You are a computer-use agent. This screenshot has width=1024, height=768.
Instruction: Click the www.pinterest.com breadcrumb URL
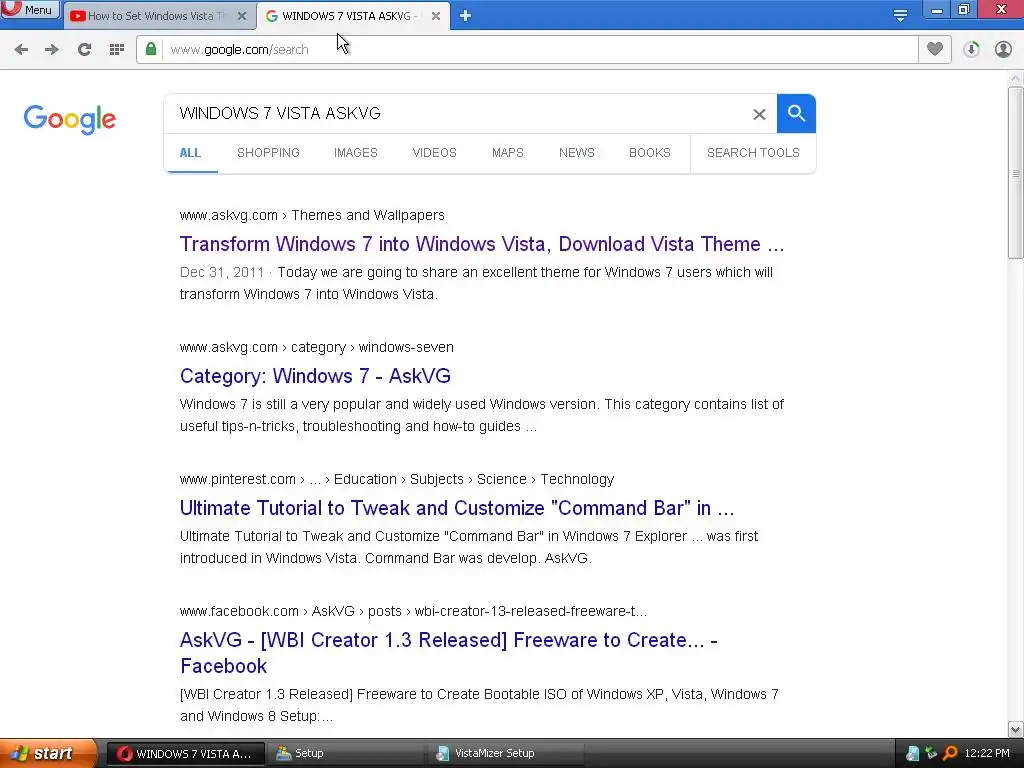point(397,479)
